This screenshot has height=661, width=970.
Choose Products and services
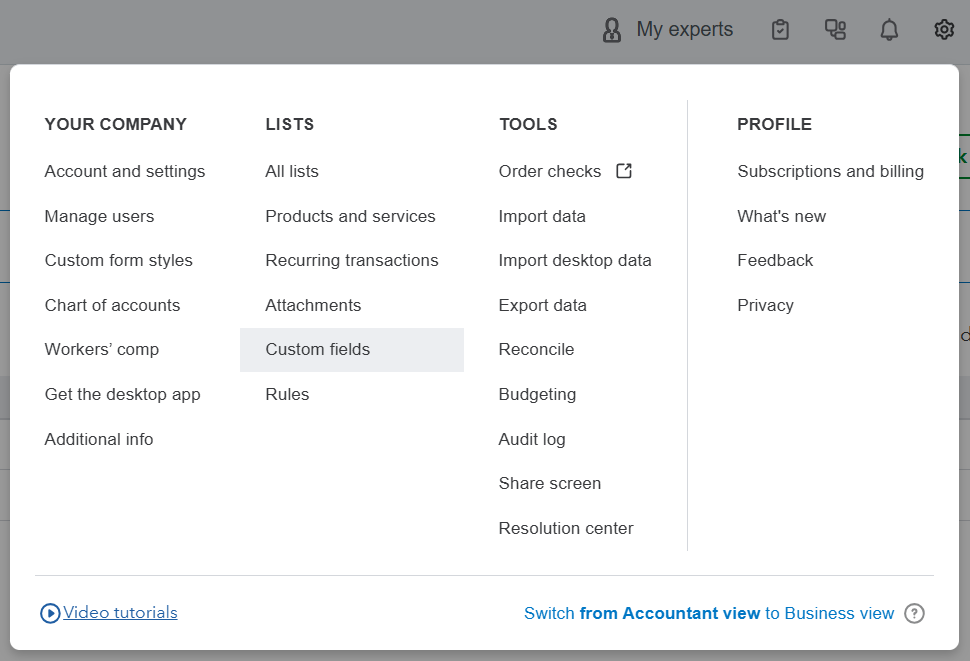point(350,216)
